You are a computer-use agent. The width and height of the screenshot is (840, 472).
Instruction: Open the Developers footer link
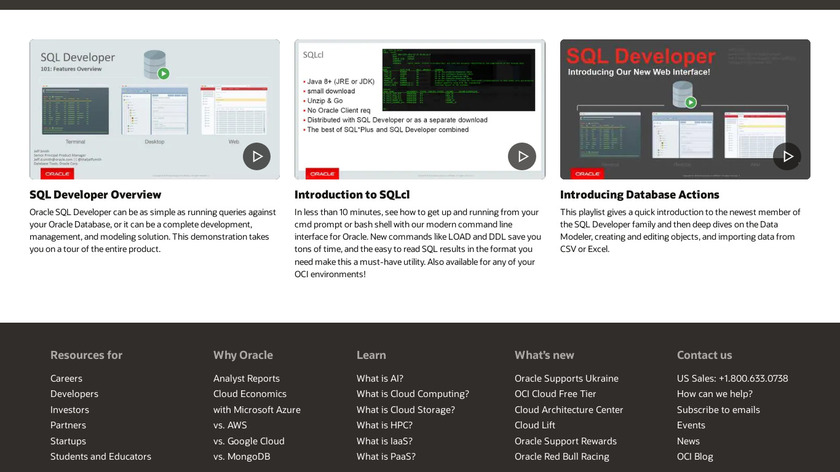click(74, 394)
